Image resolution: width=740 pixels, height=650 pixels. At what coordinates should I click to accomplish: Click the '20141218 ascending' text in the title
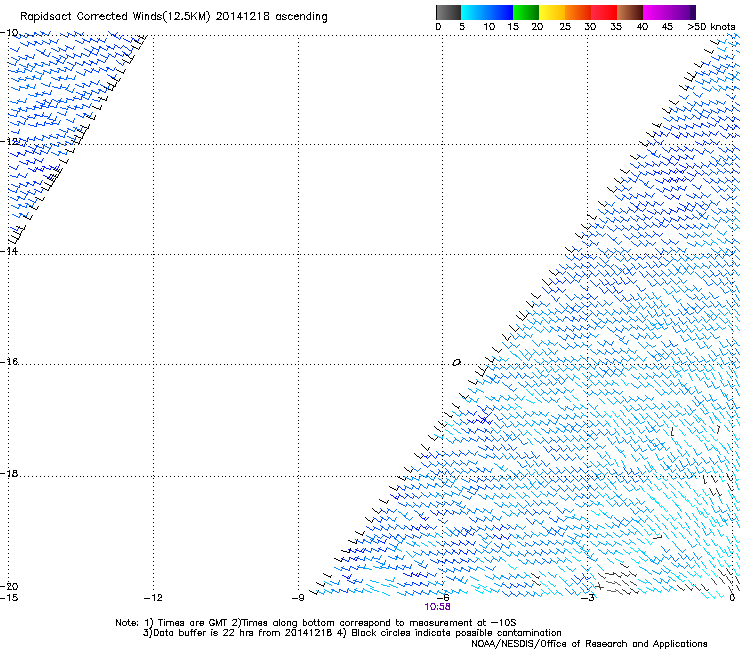click(x=271, y=17)
